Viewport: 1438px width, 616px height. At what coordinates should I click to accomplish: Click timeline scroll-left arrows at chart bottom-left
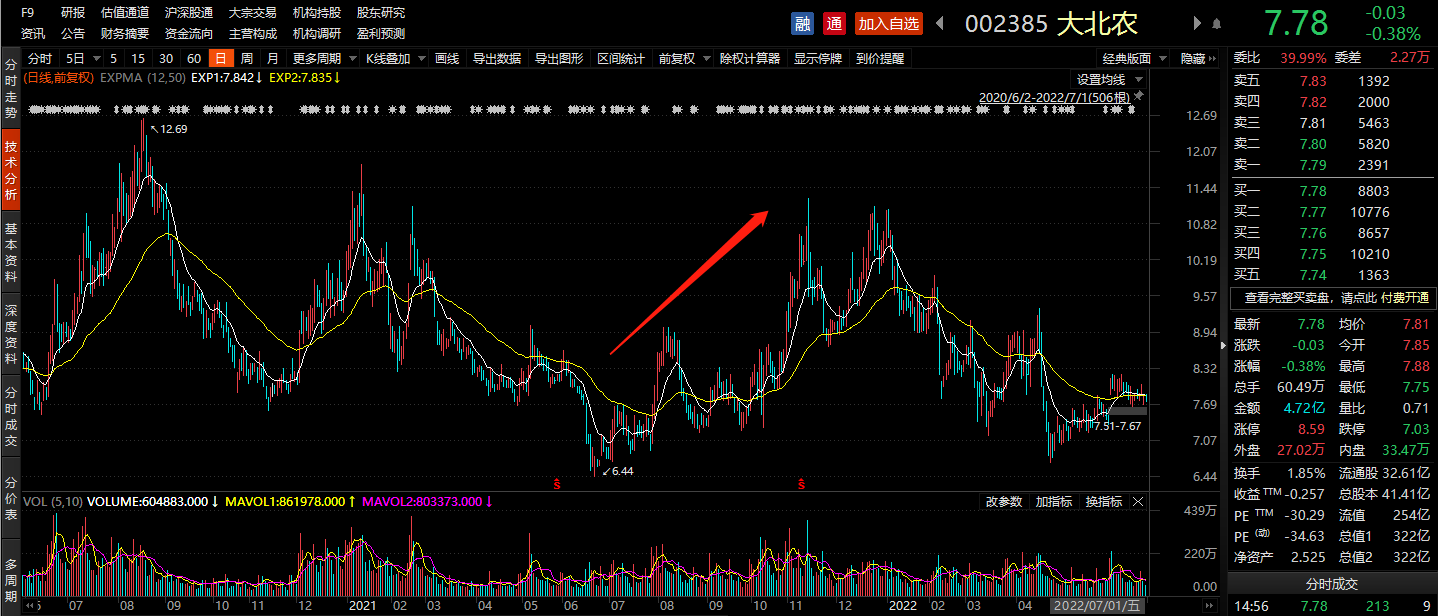tap(31, 606)
